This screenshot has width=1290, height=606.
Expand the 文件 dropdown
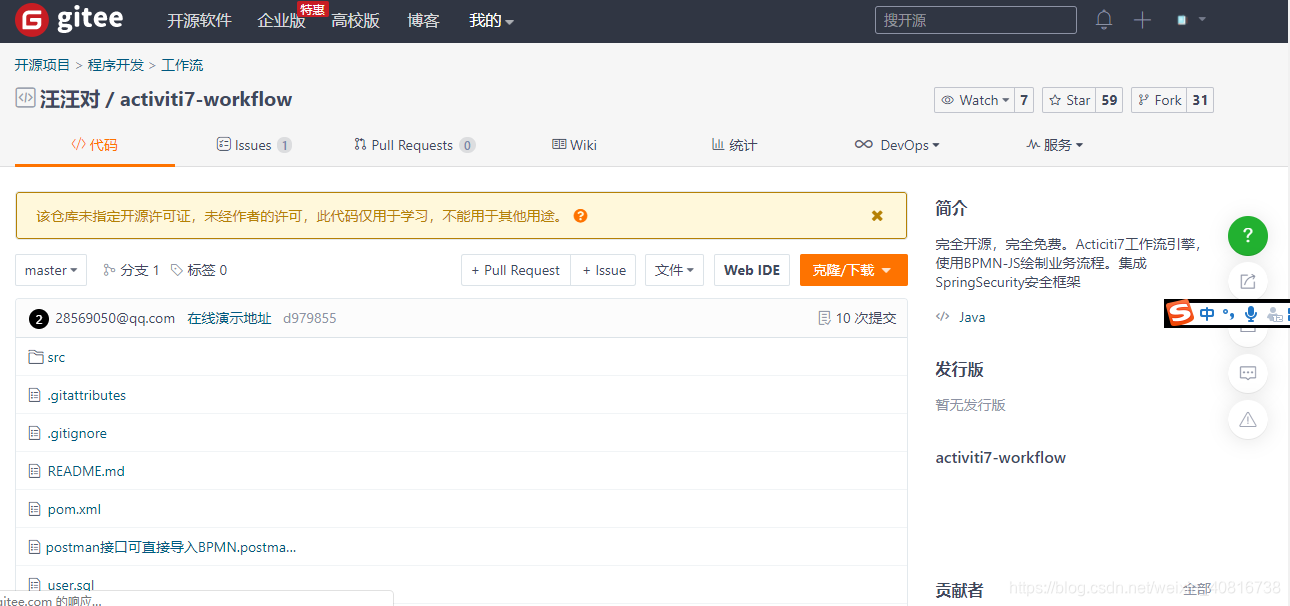coord(675,270)
